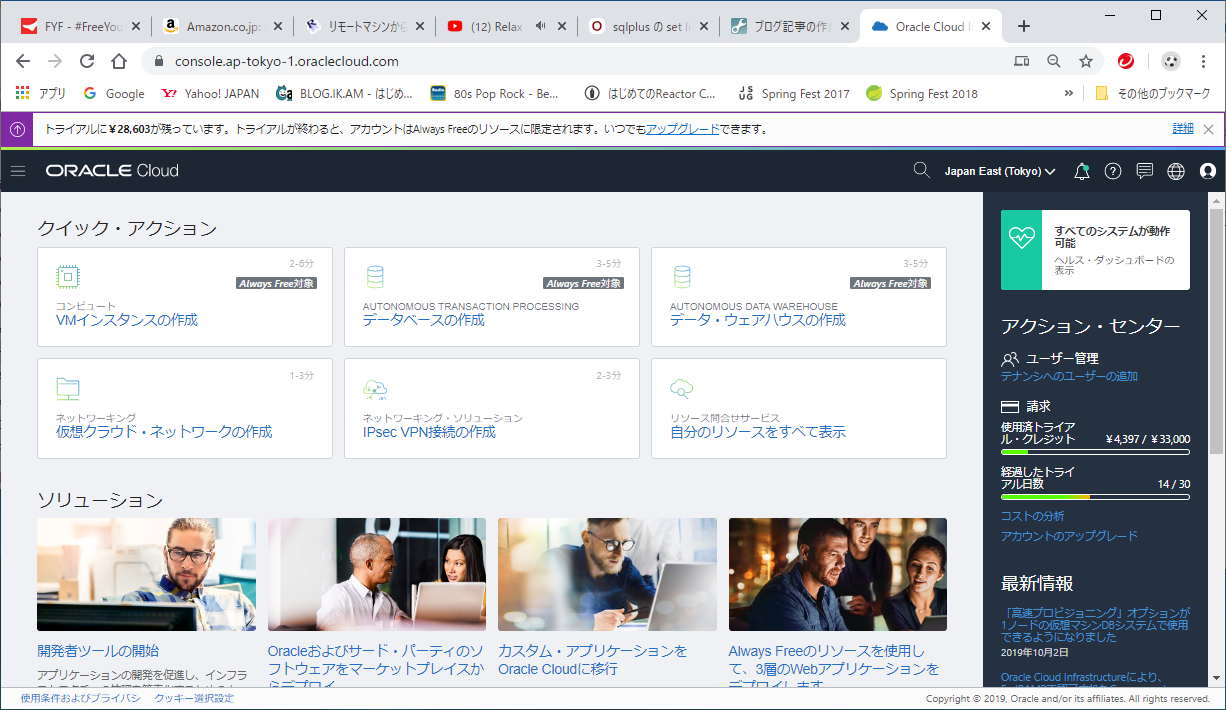Switch to the sqlplus の set tab

(648, 26)
